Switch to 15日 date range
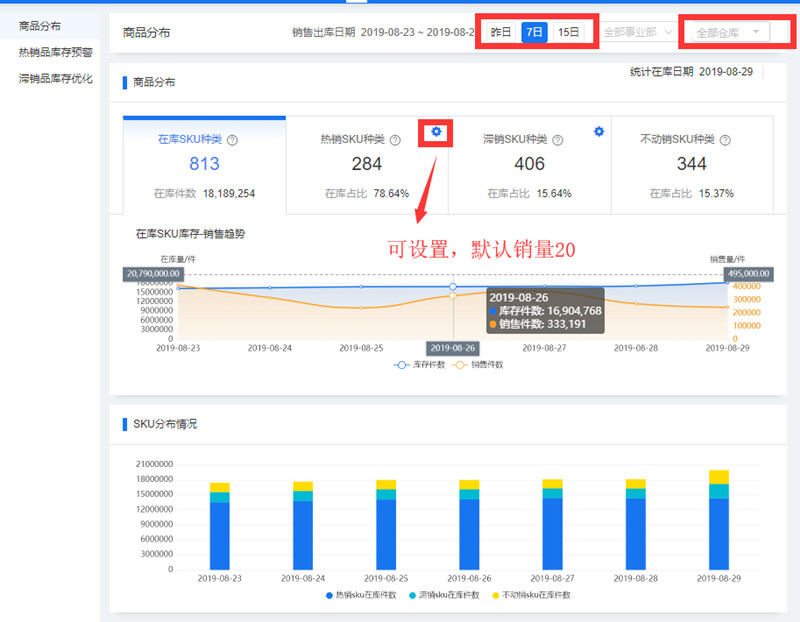This screenshot has height=622, width=800. click(x=568, y=32)
